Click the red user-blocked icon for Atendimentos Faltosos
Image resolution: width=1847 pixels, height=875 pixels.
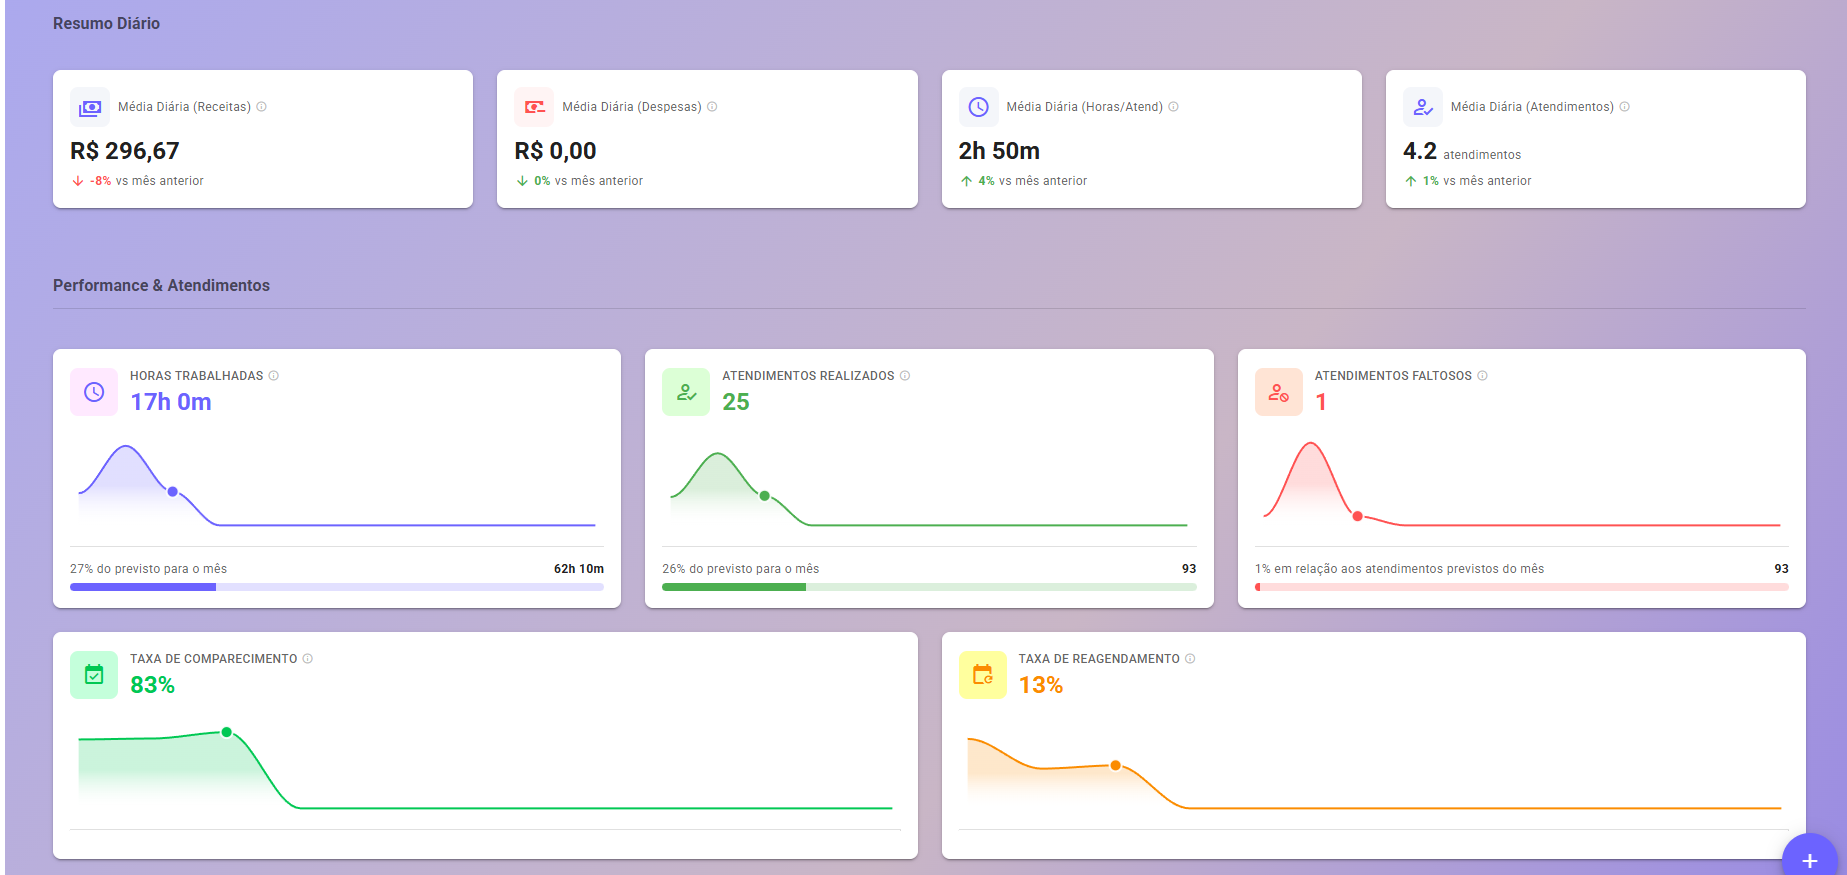(1278, 392)
